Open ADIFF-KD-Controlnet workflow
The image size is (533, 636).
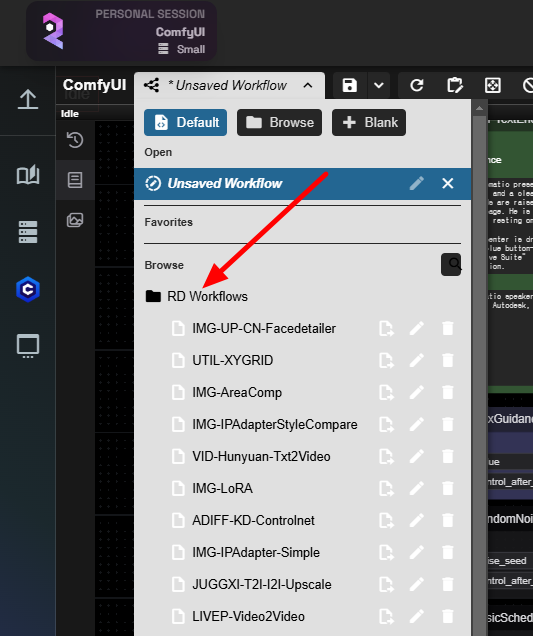[x=253, y=520]
